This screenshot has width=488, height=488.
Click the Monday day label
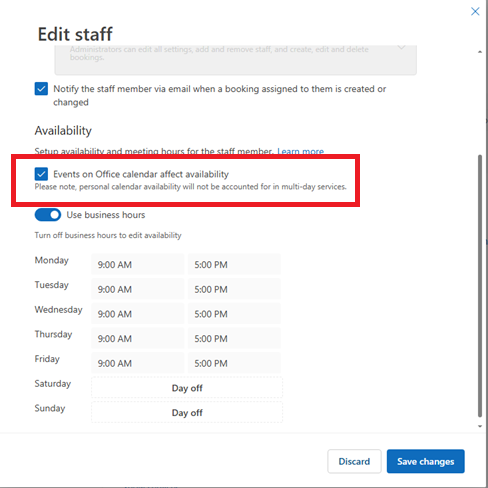tap(52, 260)
